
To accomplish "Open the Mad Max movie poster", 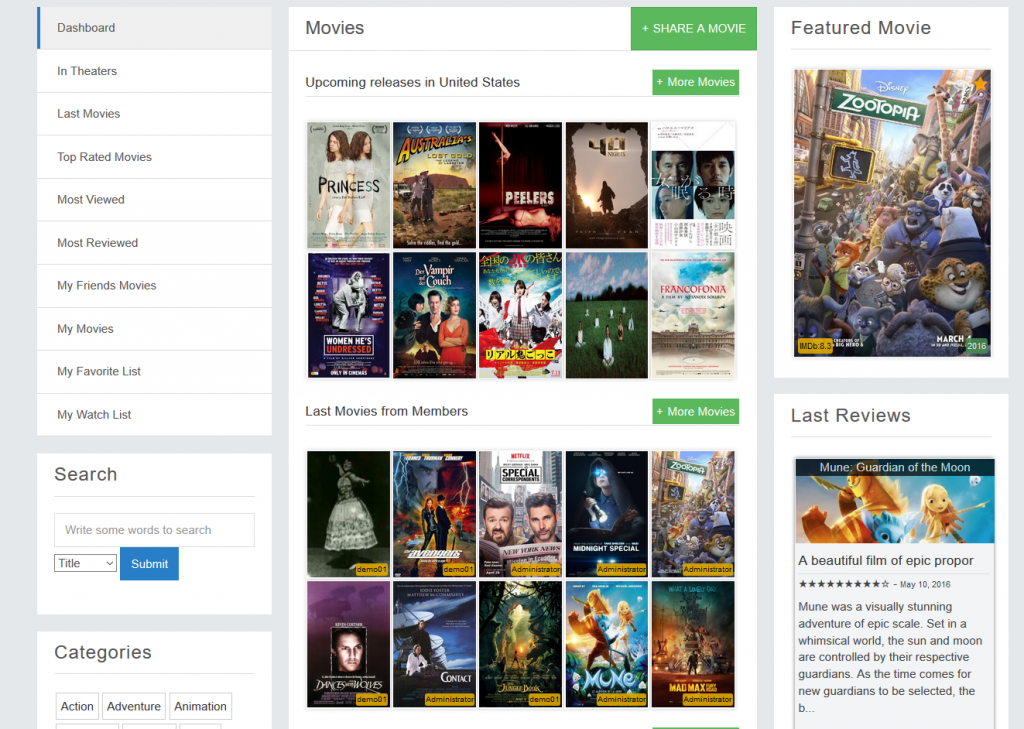I will click(x=693, y=644).
